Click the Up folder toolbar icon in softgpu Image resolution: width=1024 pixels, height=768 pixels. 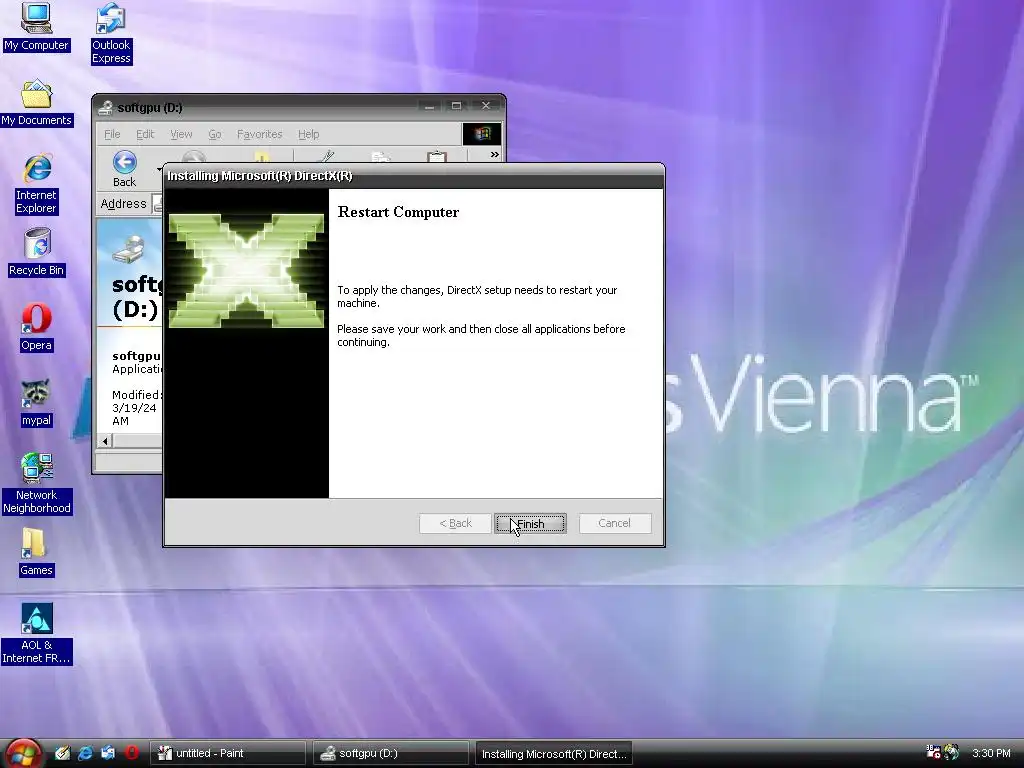[x=262, y=157]
